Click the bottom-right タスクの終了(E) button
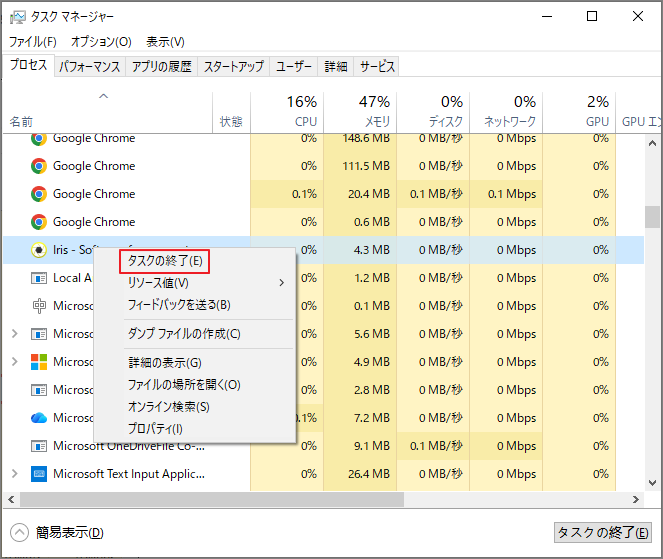The height and width of the screenshot is (559, 663). point(603,532)
